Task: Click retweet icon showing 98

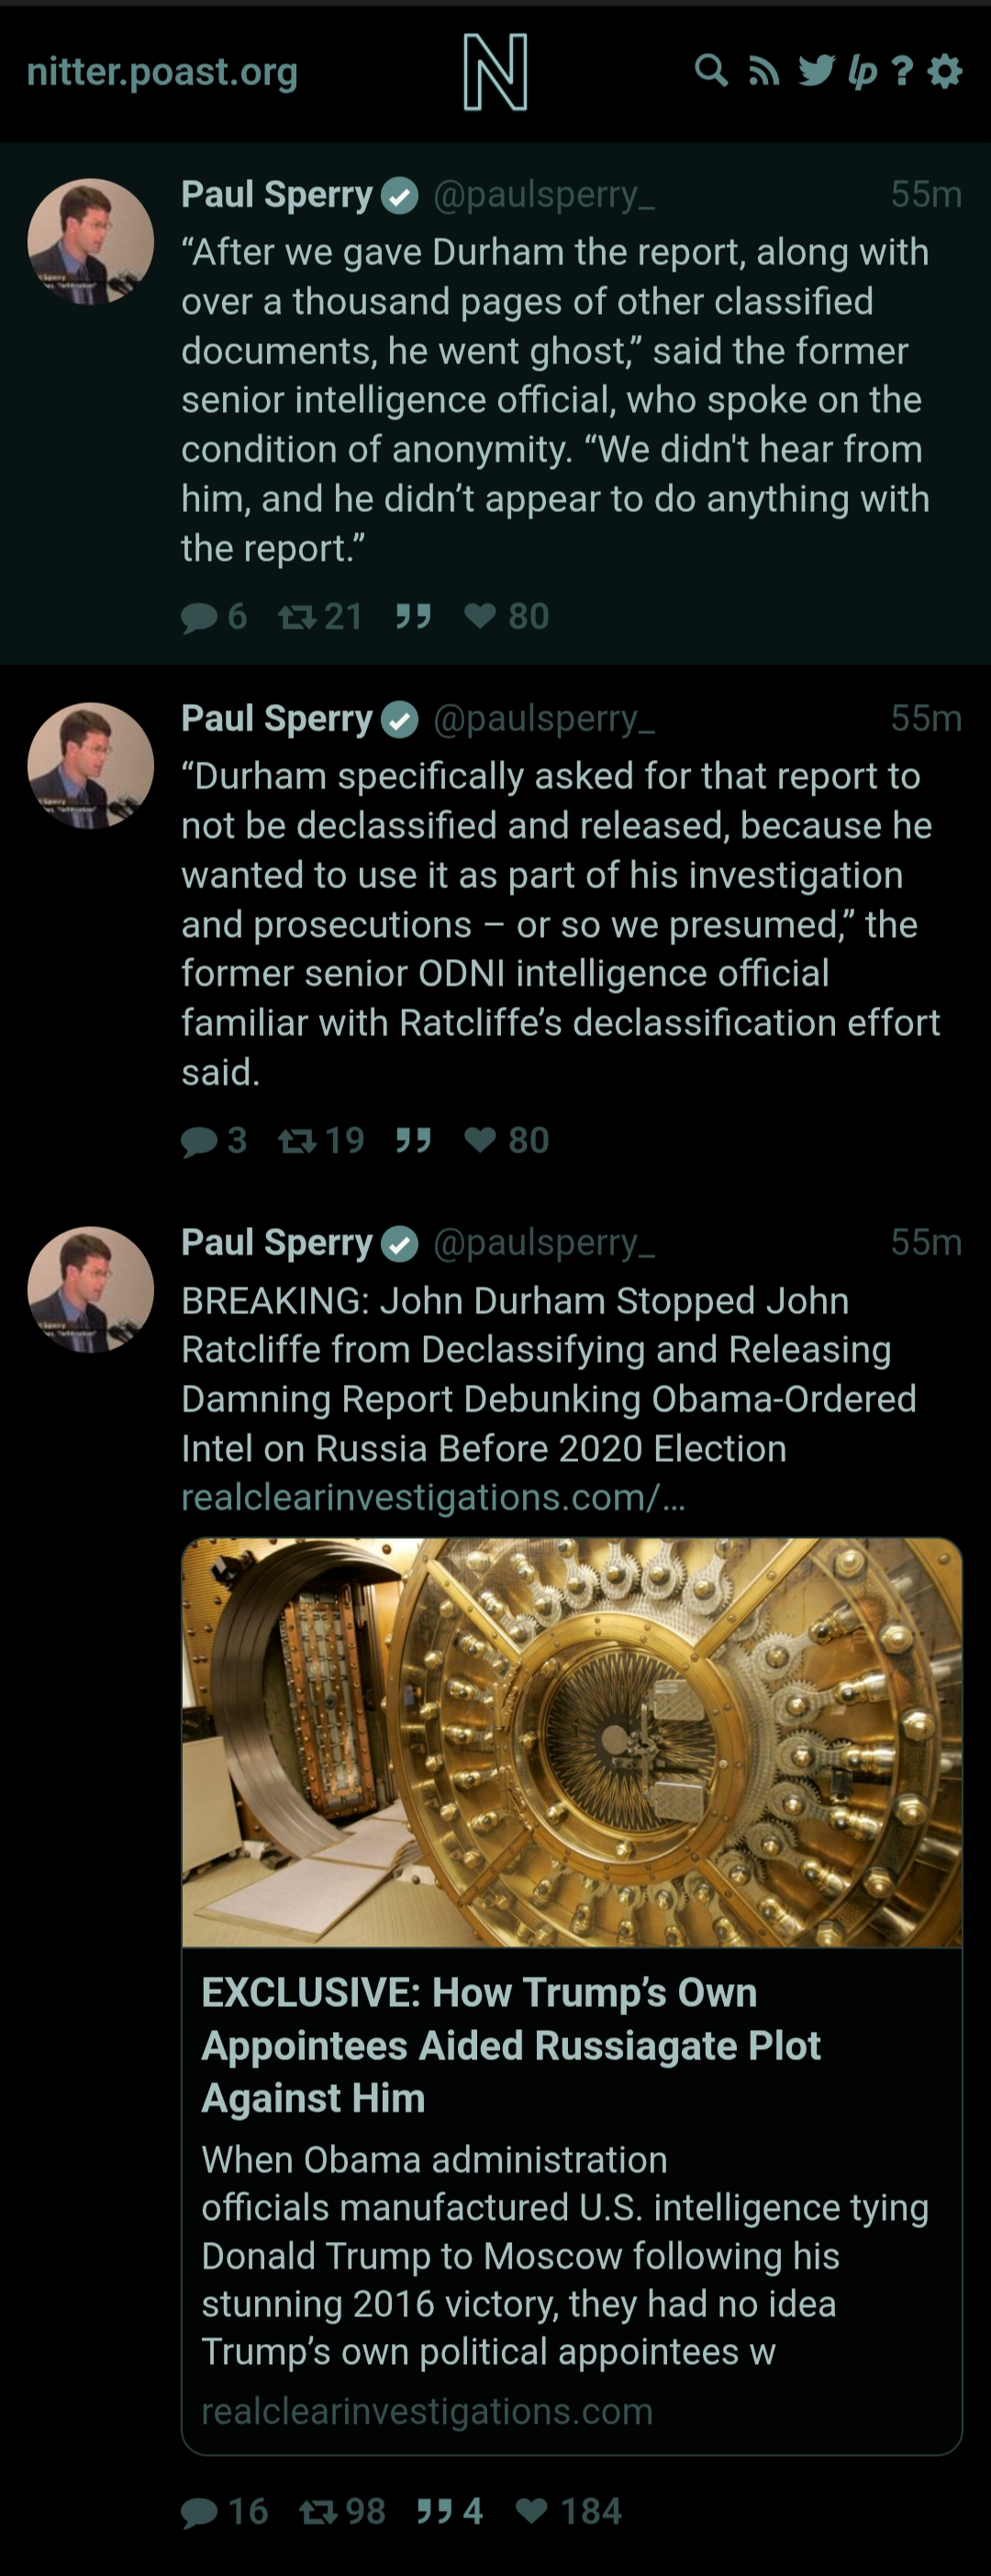Action: click(318, 2511)
